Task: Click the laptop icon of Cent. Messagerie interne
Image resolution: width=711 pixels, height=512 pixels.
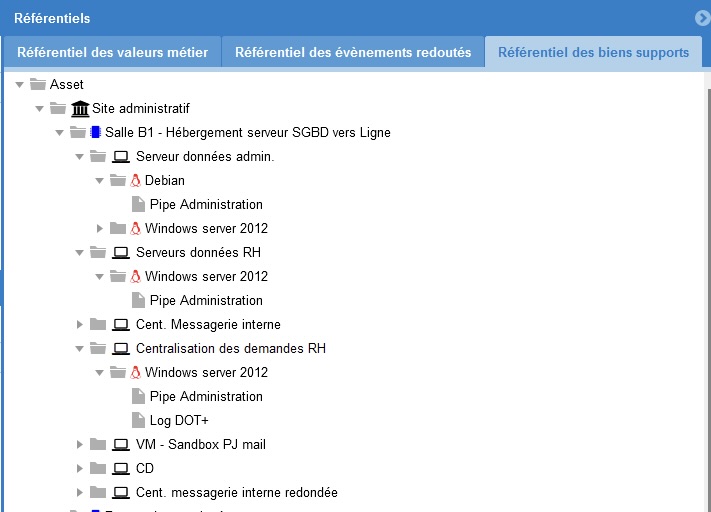Action: pos(121,324)
